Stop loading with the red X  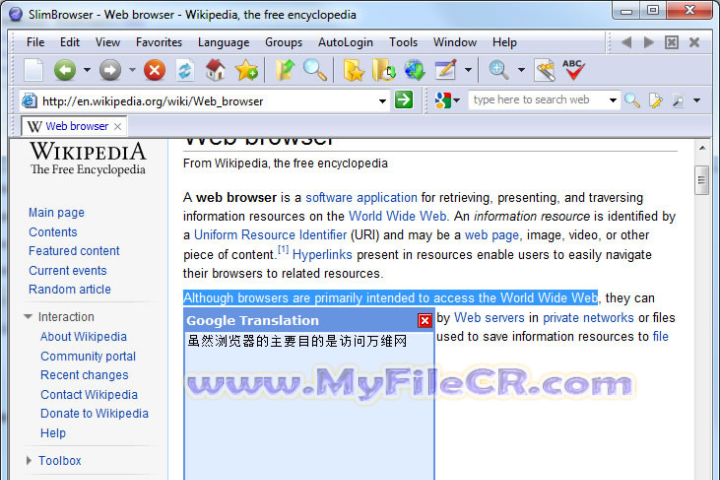click(155, 70)
